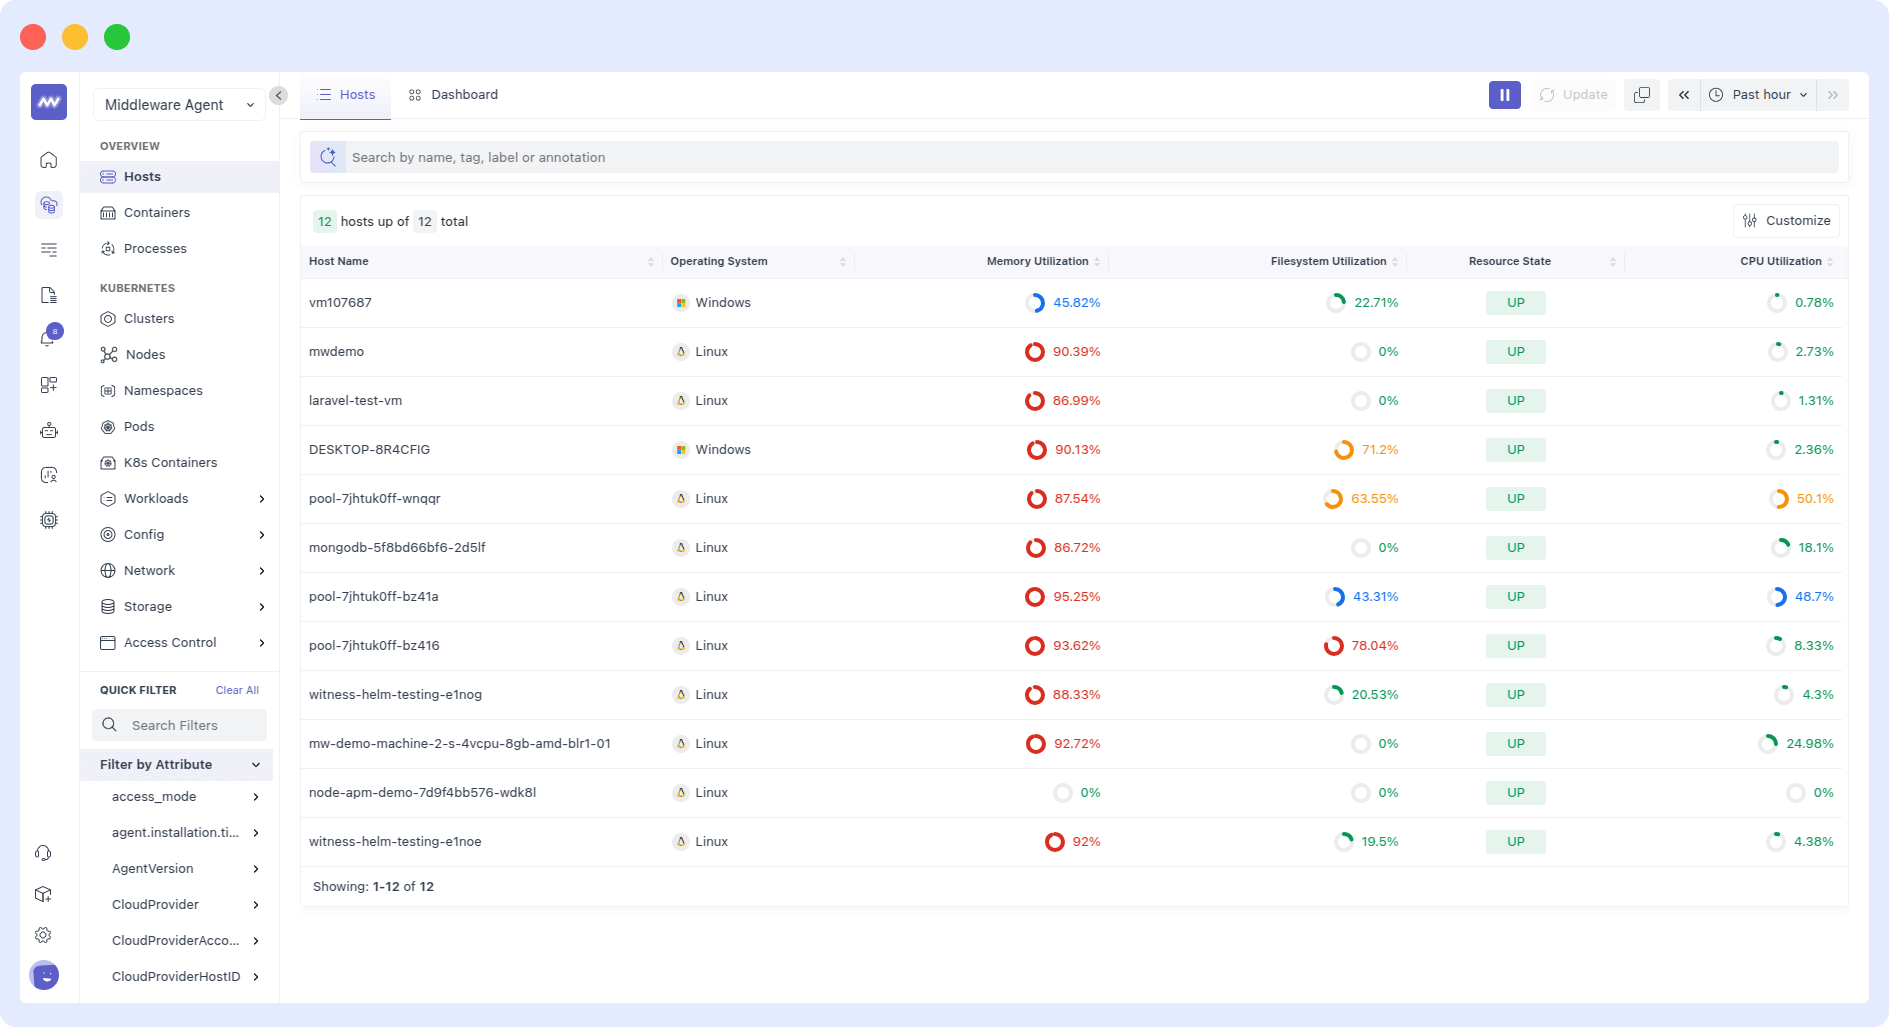Screen dimensions: 1889x1027
Task: Open the Home icon in left rail
Action: pyautogui.click(x=49, y=160)
